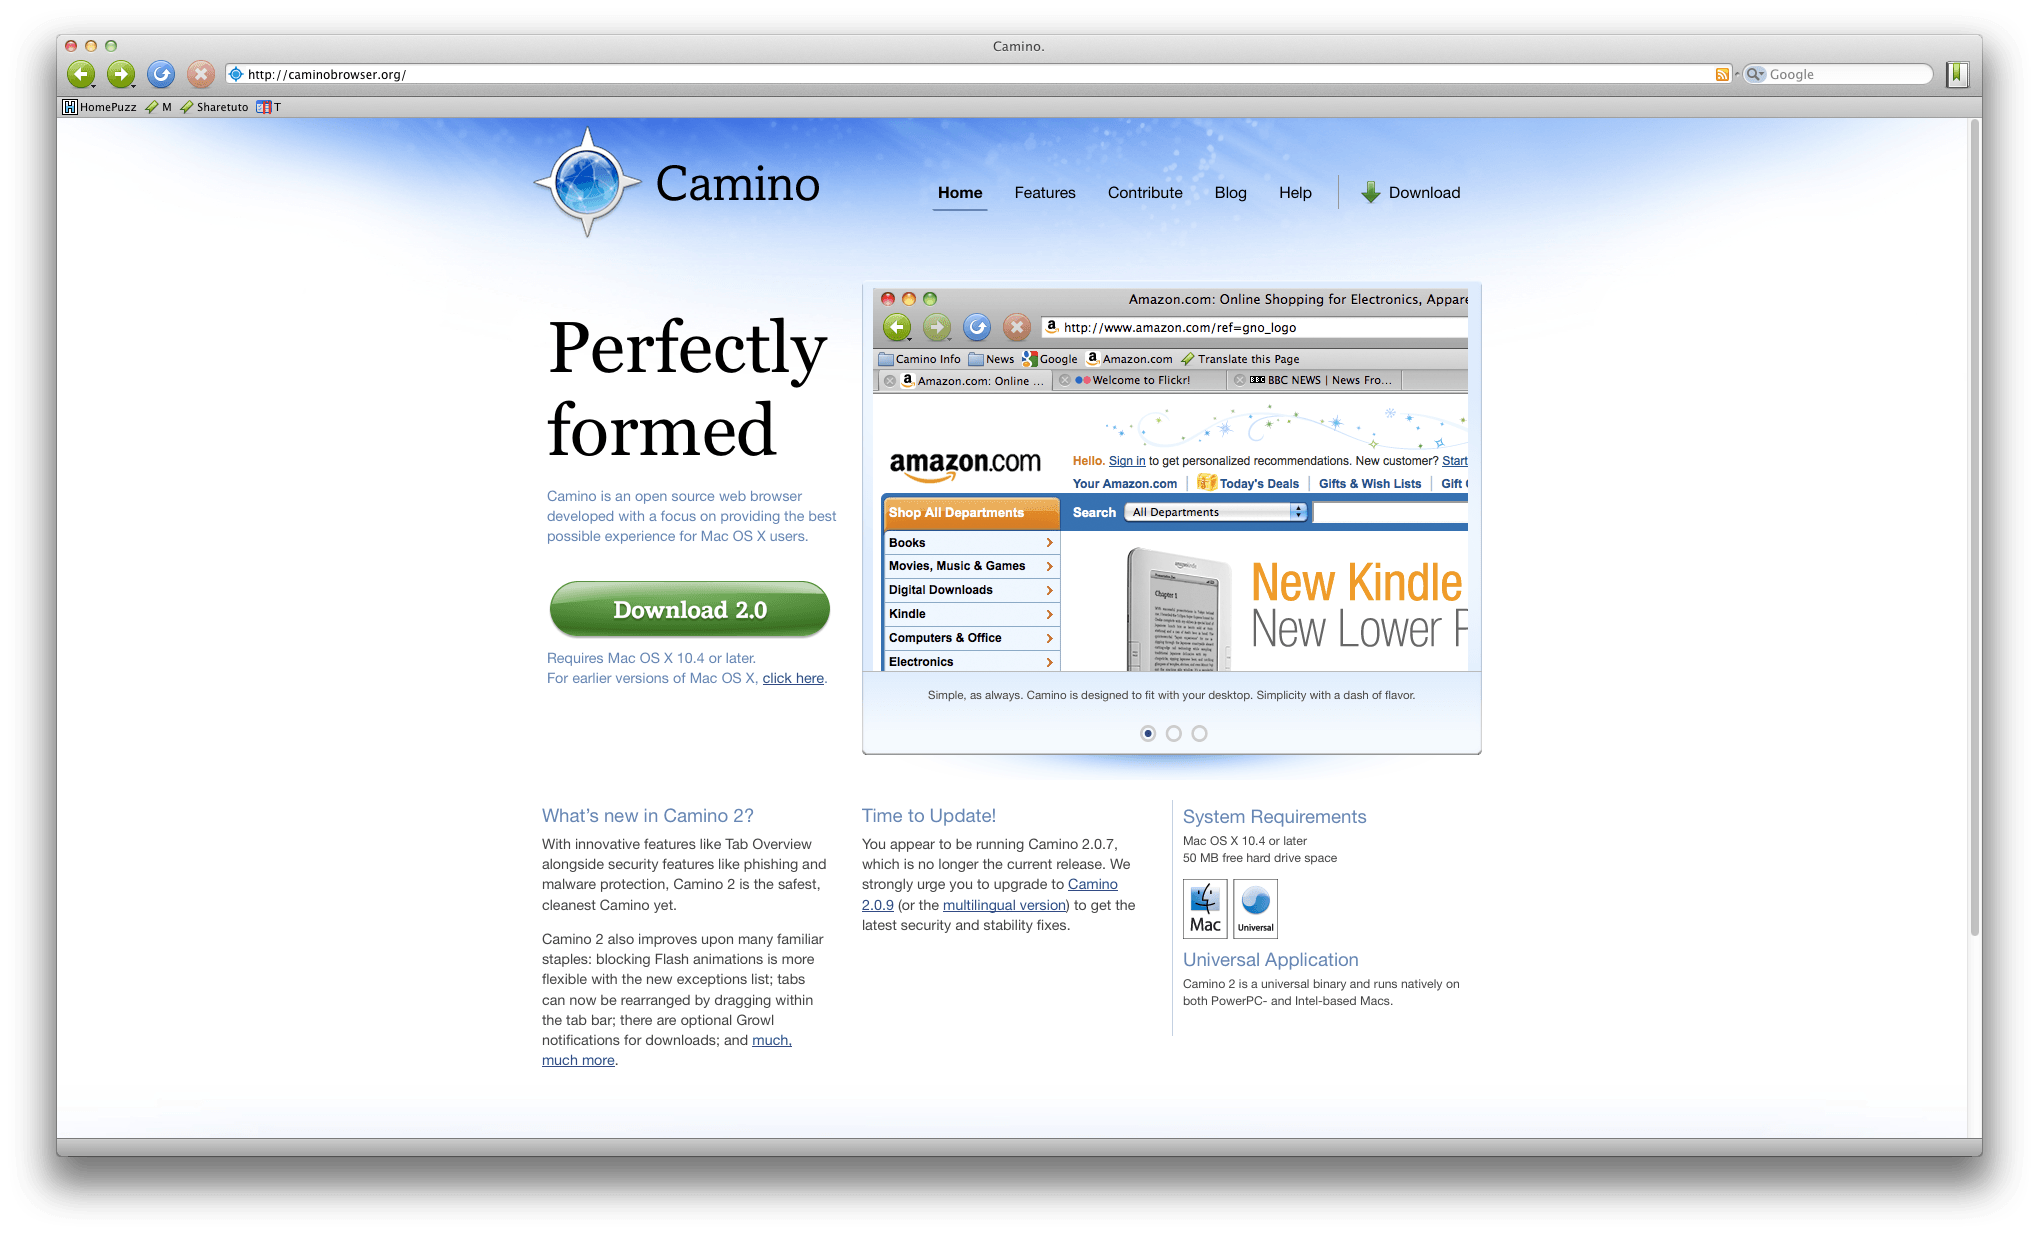The width and height of the screenshot is (2039, 1235).
Task: Click 'Requires Mac OS X 10.4 or later.' text
Action: [651, 658]
